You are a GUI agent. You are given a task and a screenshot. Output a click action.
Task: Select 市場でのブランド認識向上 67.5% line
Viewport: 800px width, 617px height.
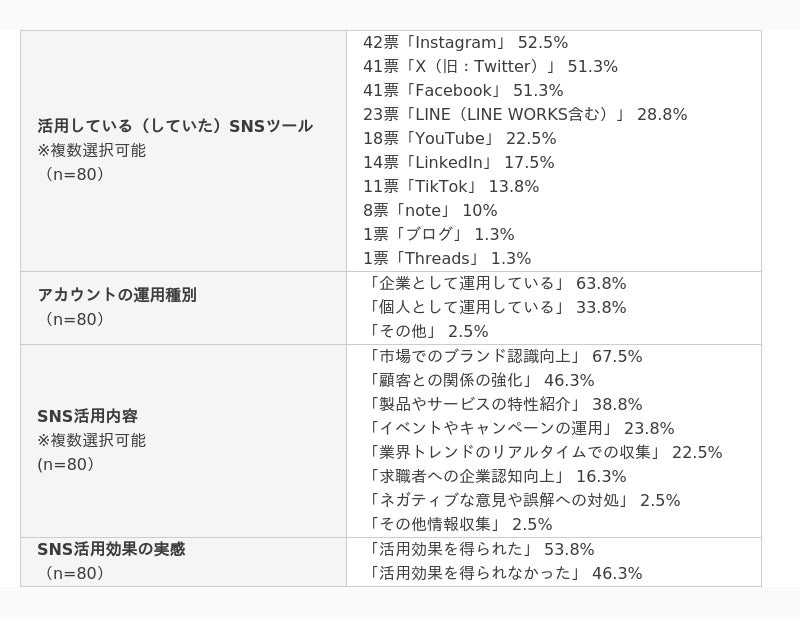point(505,356)
